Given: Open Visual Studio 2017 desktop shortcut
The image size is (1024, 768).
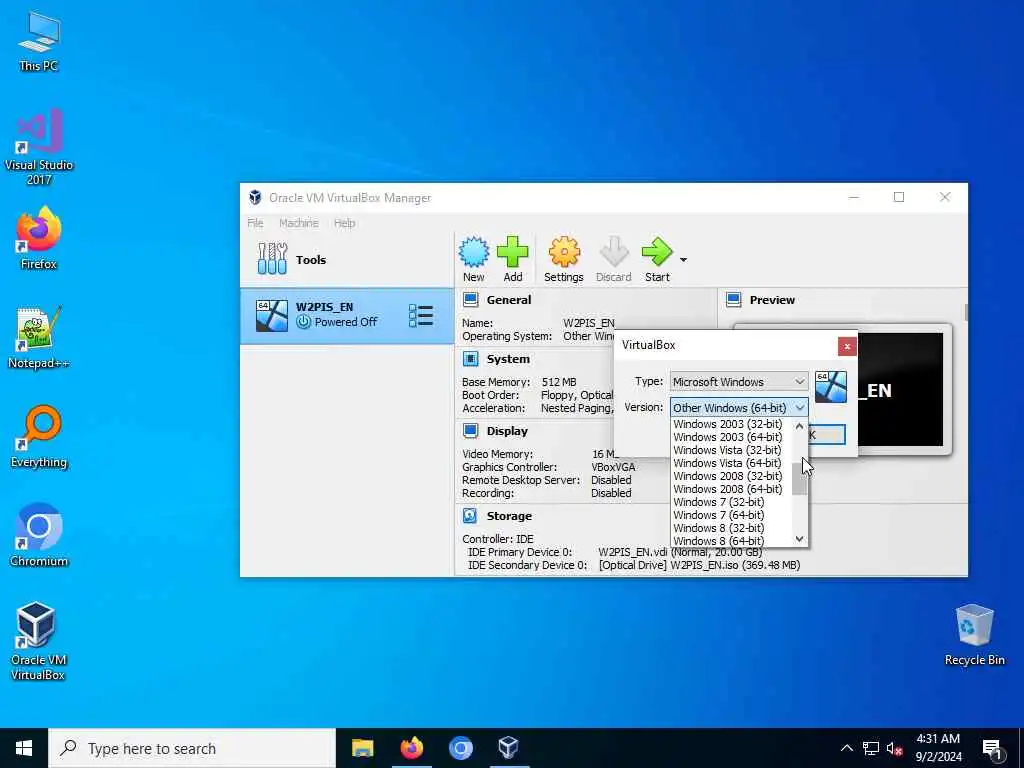Looking at the screenshot, I should (39, 147).
